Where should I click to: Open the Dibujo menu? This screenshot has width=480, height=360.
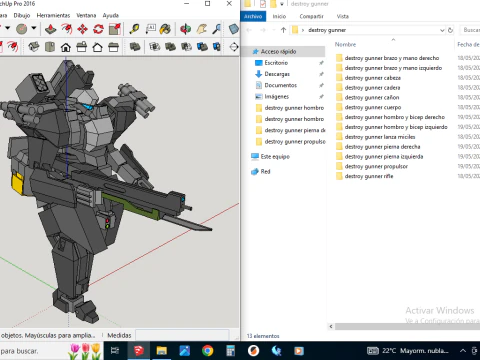[22, 15]
